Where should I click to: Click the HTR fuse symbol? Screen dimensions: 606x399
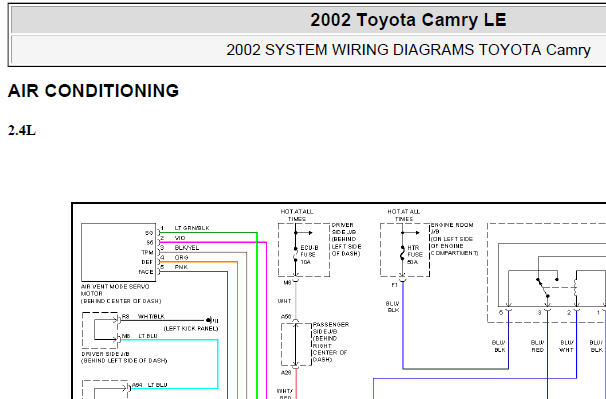coord(402,254)
